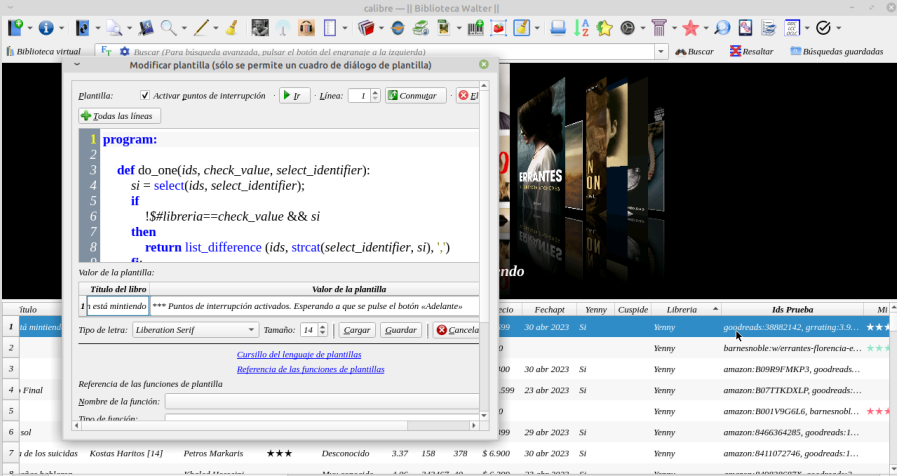The height and width of the screenshot is (476, 897).
Task: Click the framed broom toolbar icon
Action: (x=522, y=27)
